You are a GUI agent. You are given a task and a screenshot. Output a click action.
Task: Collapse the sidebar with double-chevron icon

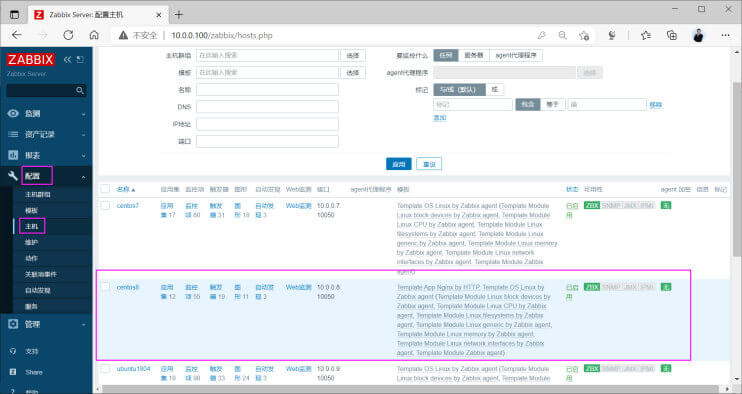point(67,59)
